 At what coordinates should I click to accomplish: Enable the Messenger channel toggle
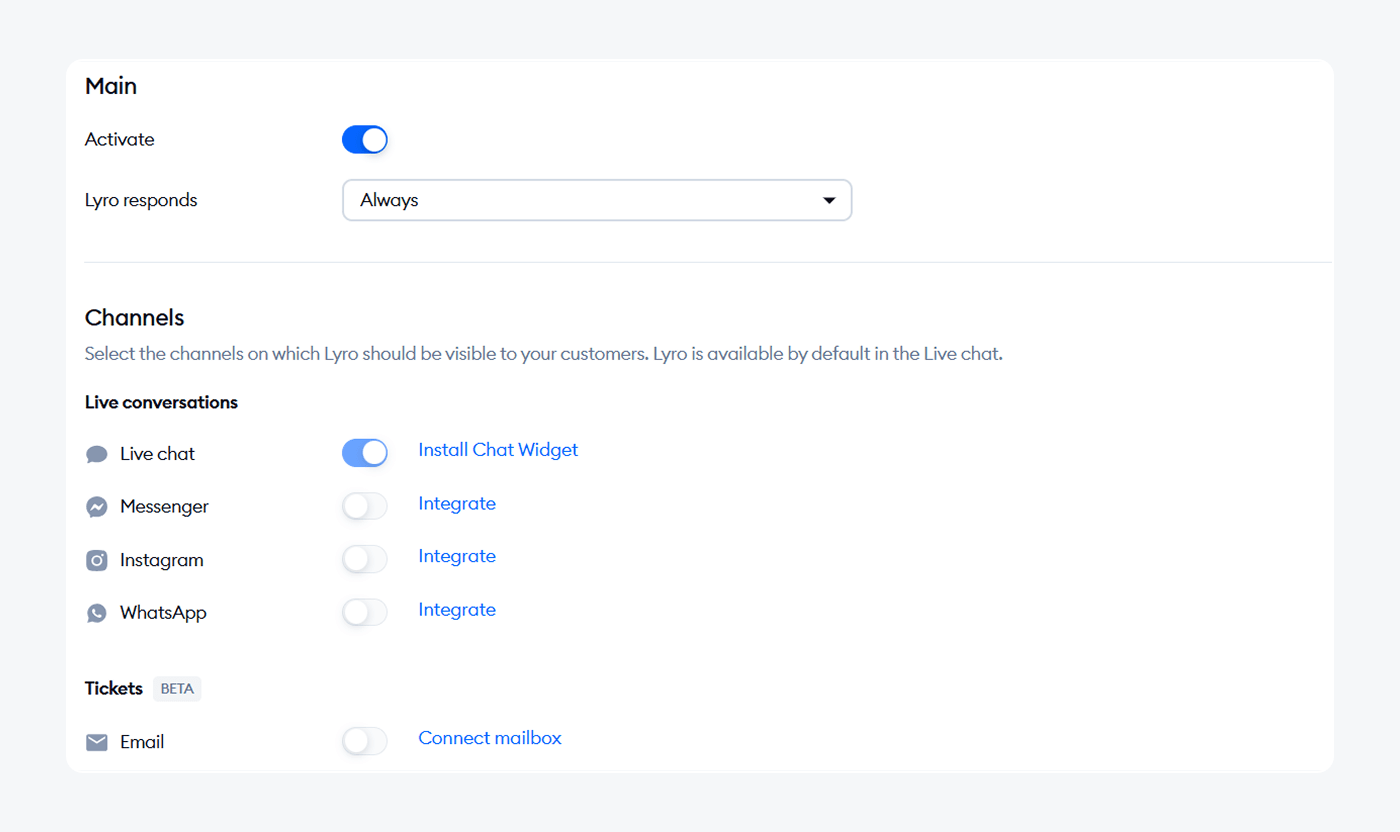pyautogui.click(x=364, y=506)
